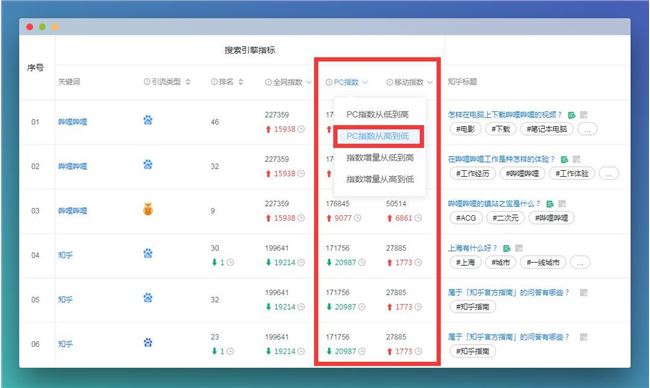Click the green edit icon after 上海有什么好
The width and height of the screenshot is (650, 388).
(507, 248)
